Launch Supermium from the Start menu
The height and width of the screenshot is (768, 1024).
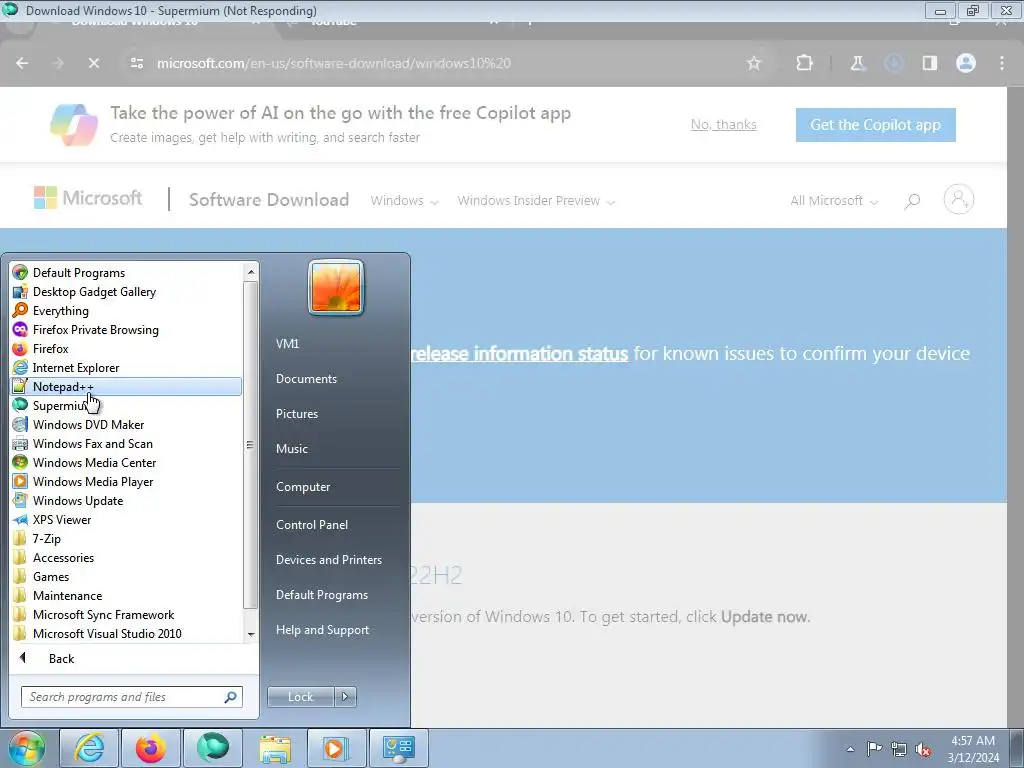[127, 405]
